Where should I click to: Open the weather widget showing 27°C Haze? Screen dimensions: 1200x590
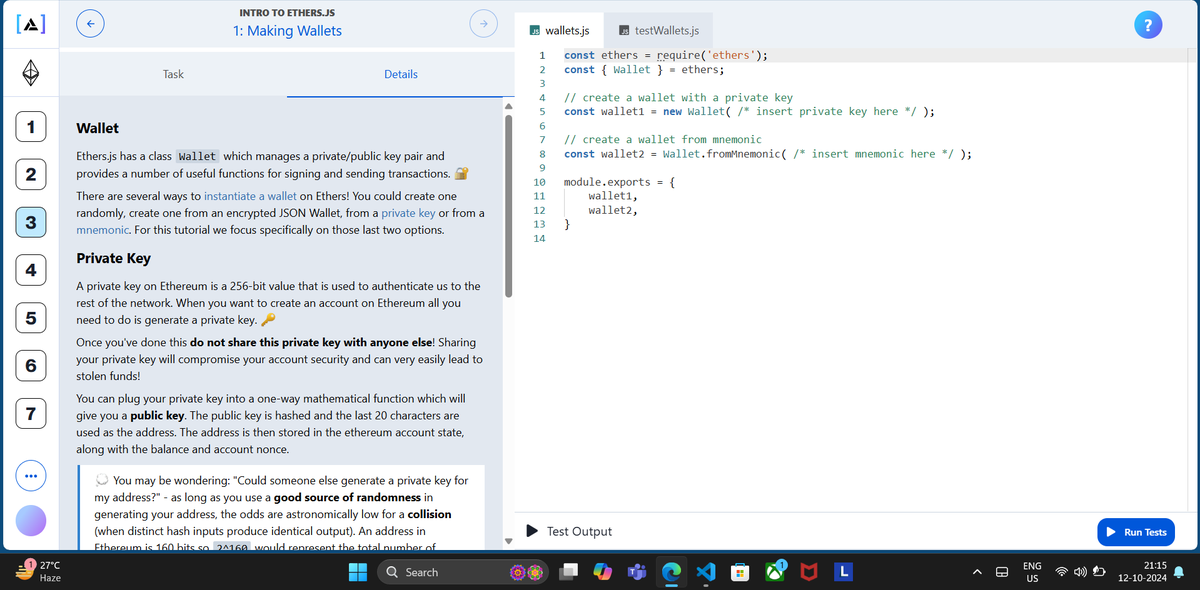click(37, 572)
